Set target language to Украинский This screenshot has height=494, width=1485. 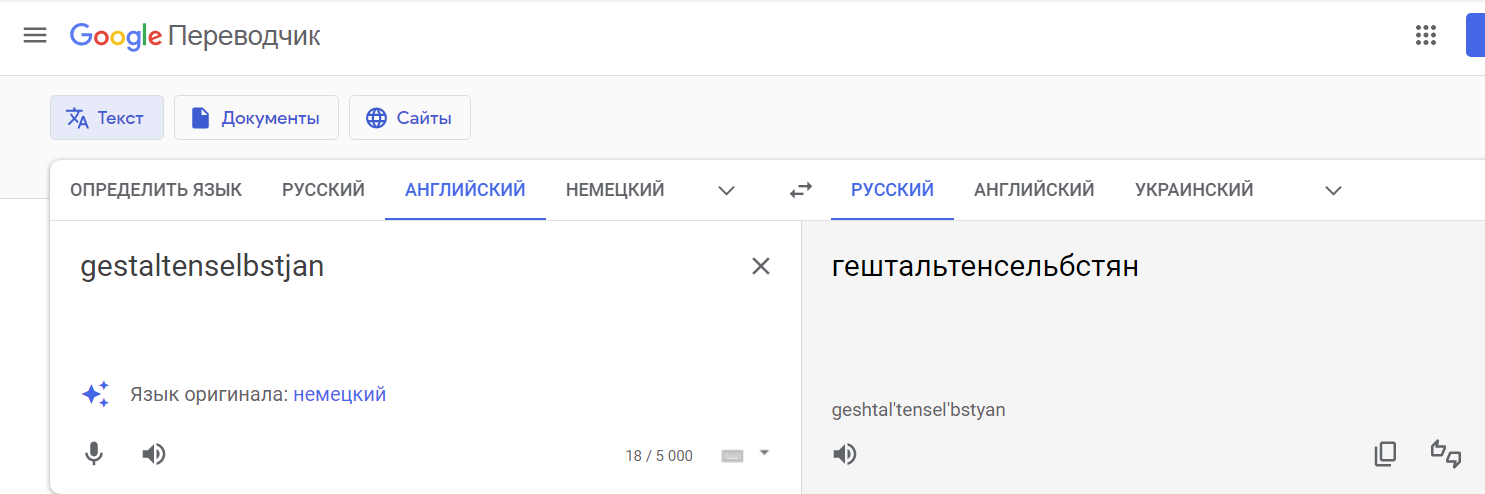[1194, 190]
